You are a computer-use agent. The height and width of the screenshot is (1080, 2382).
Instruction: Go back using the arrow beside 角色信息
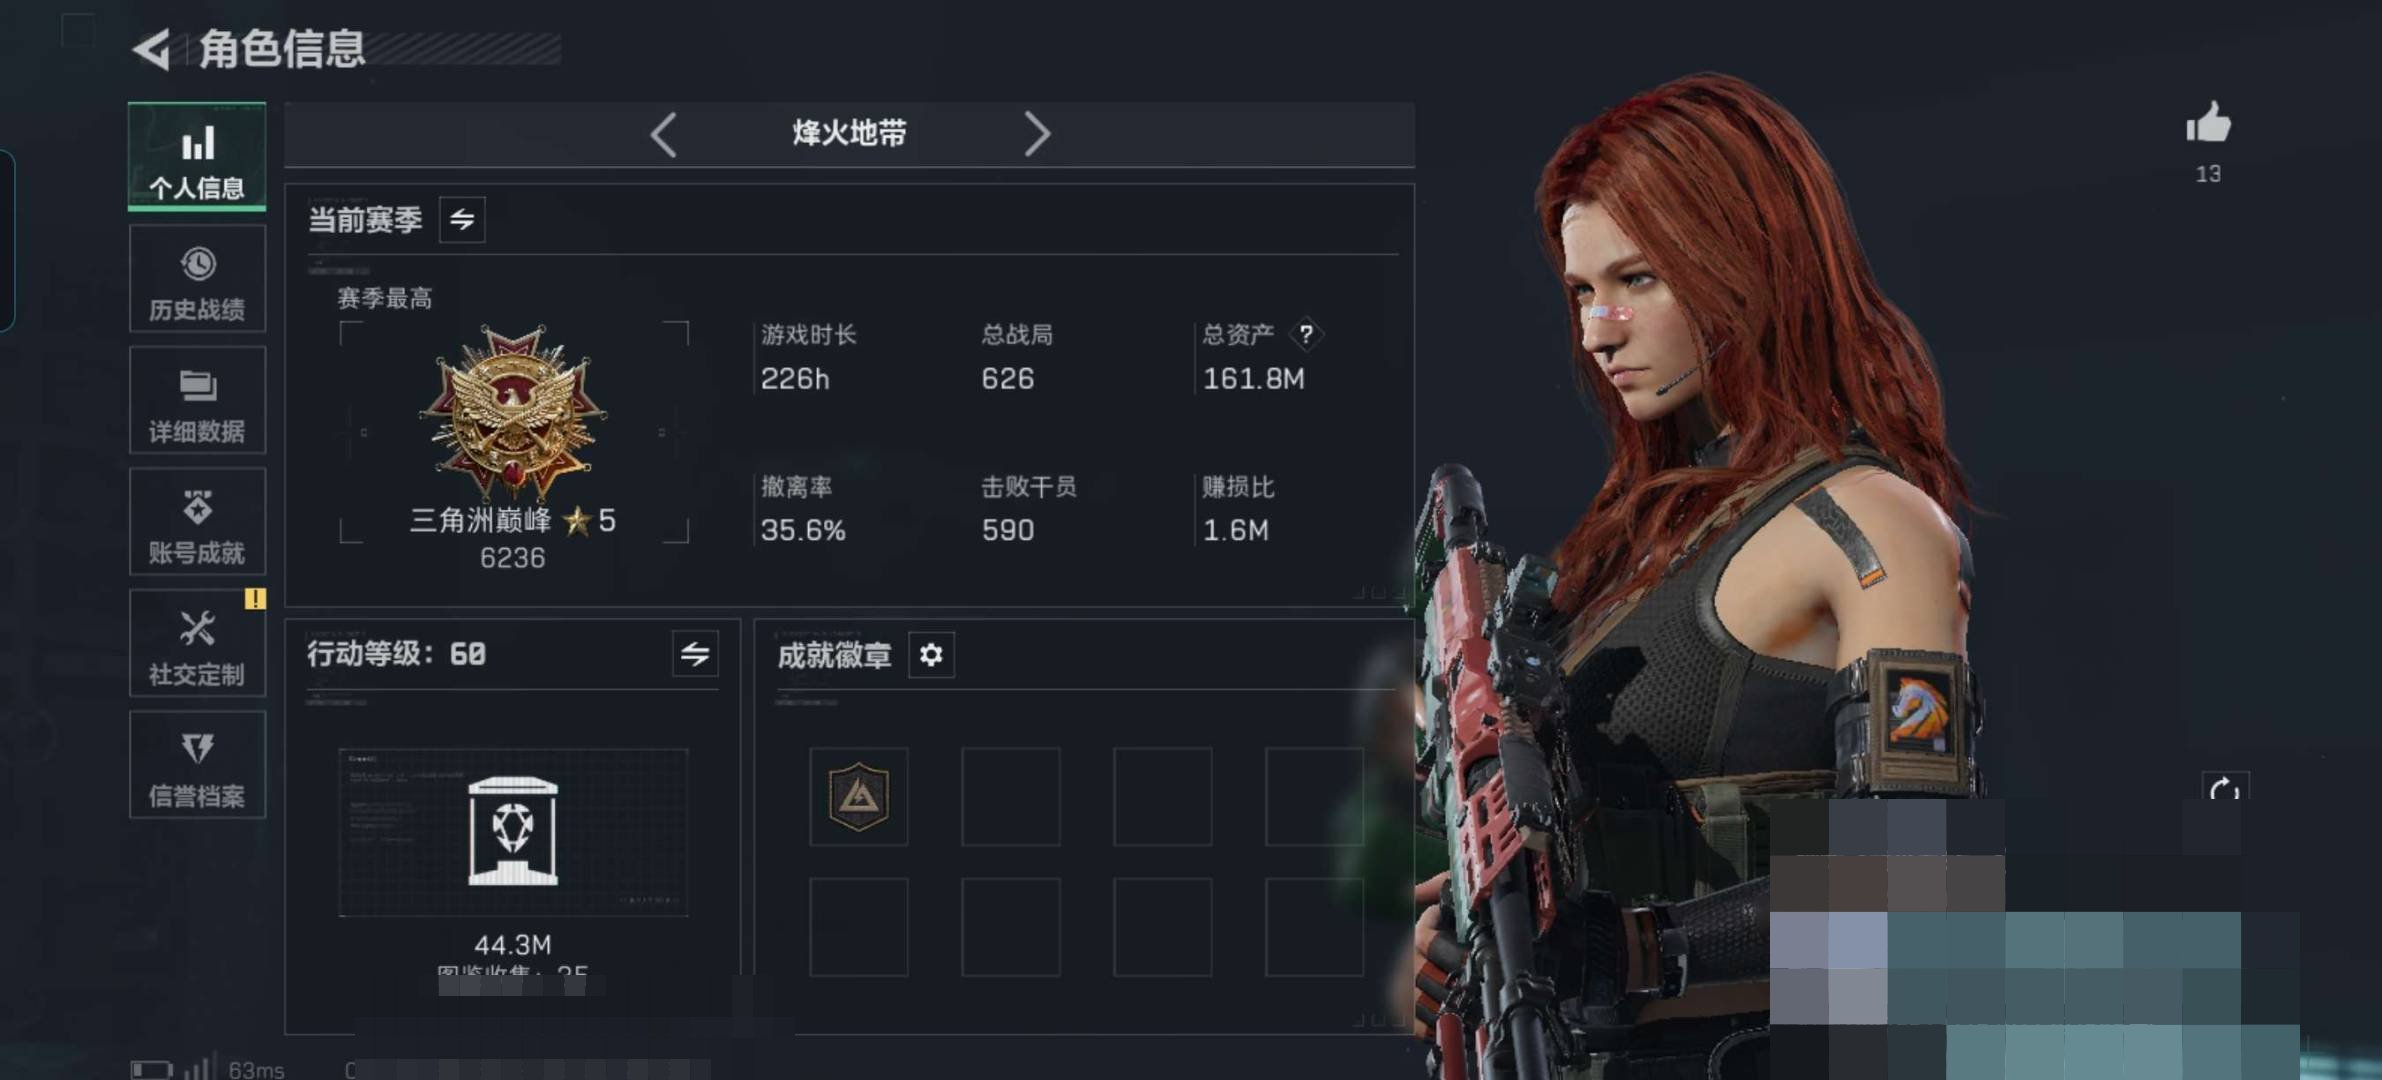(x=152, y=49)
